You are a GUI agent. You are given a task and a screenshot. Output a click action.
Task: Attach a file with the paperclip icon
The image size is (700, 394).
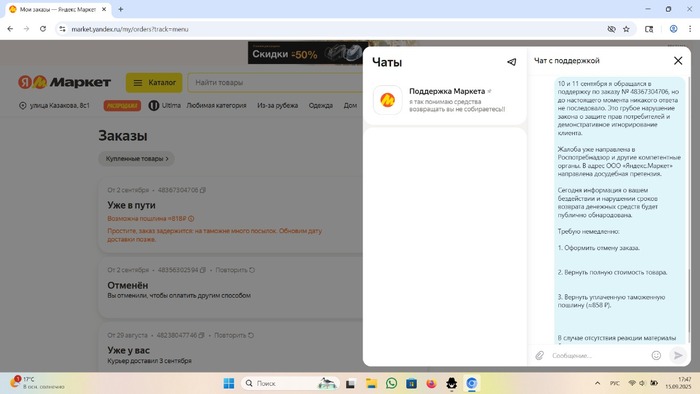pos(540,355)
